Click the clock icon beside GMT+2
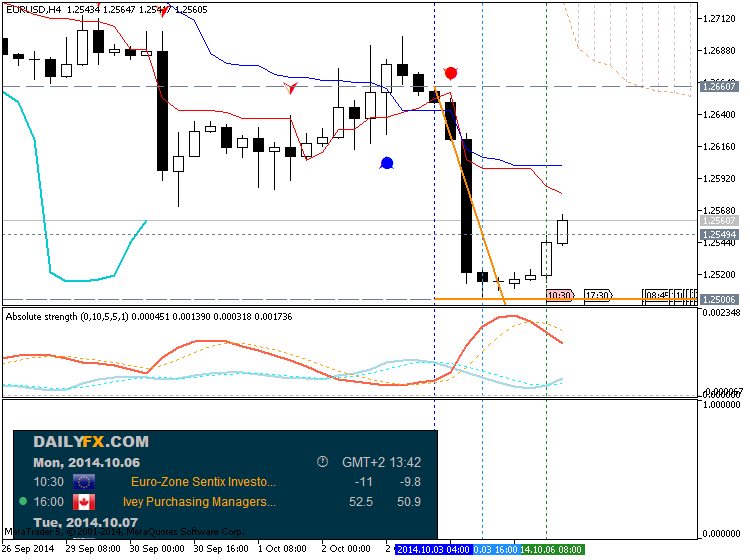Image resolution: width=750 pixels, height=560 pixels. (x=322, y=462)
